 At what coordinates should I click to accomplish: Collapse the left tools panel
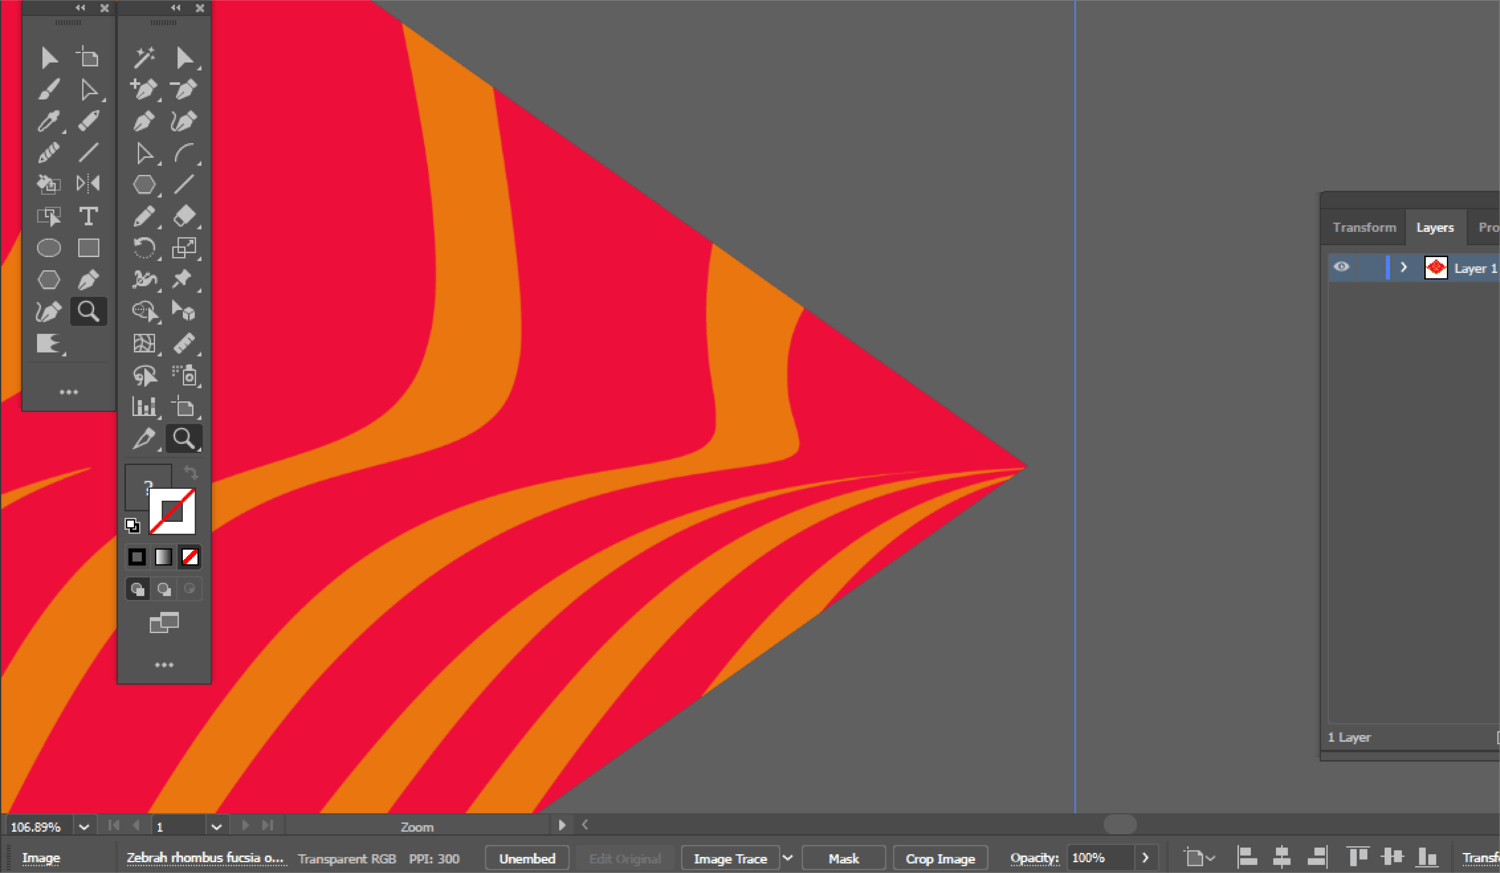coord(80,8)
